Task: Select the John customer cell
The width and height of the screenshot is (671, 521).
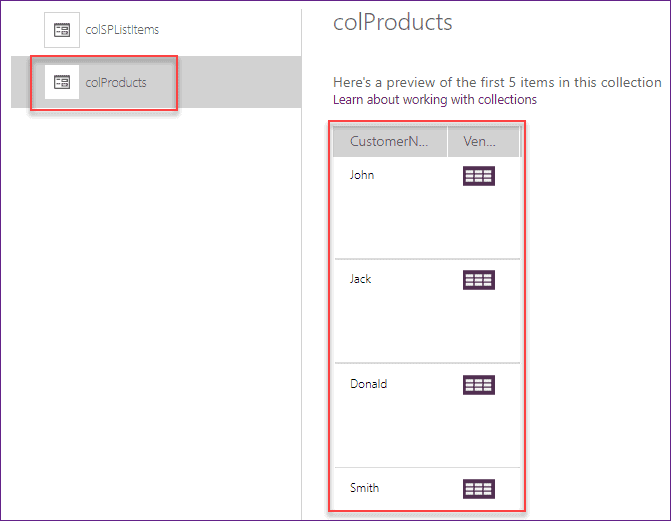Action: pyautogui.click(x=362, y=175)
